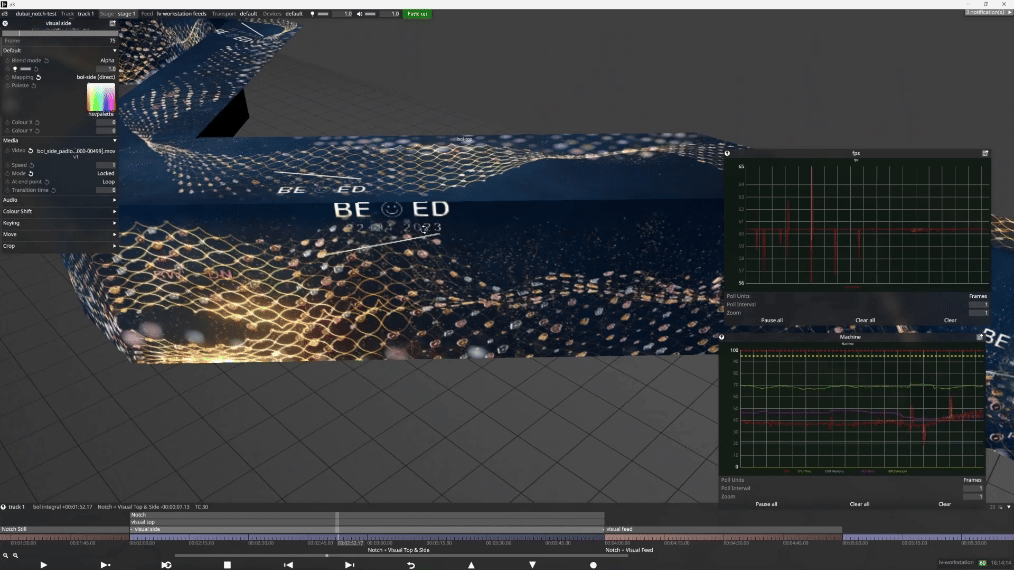1014x570 pixels.
Task: Click Pause all in fps panel
Action: pos(771,320)
